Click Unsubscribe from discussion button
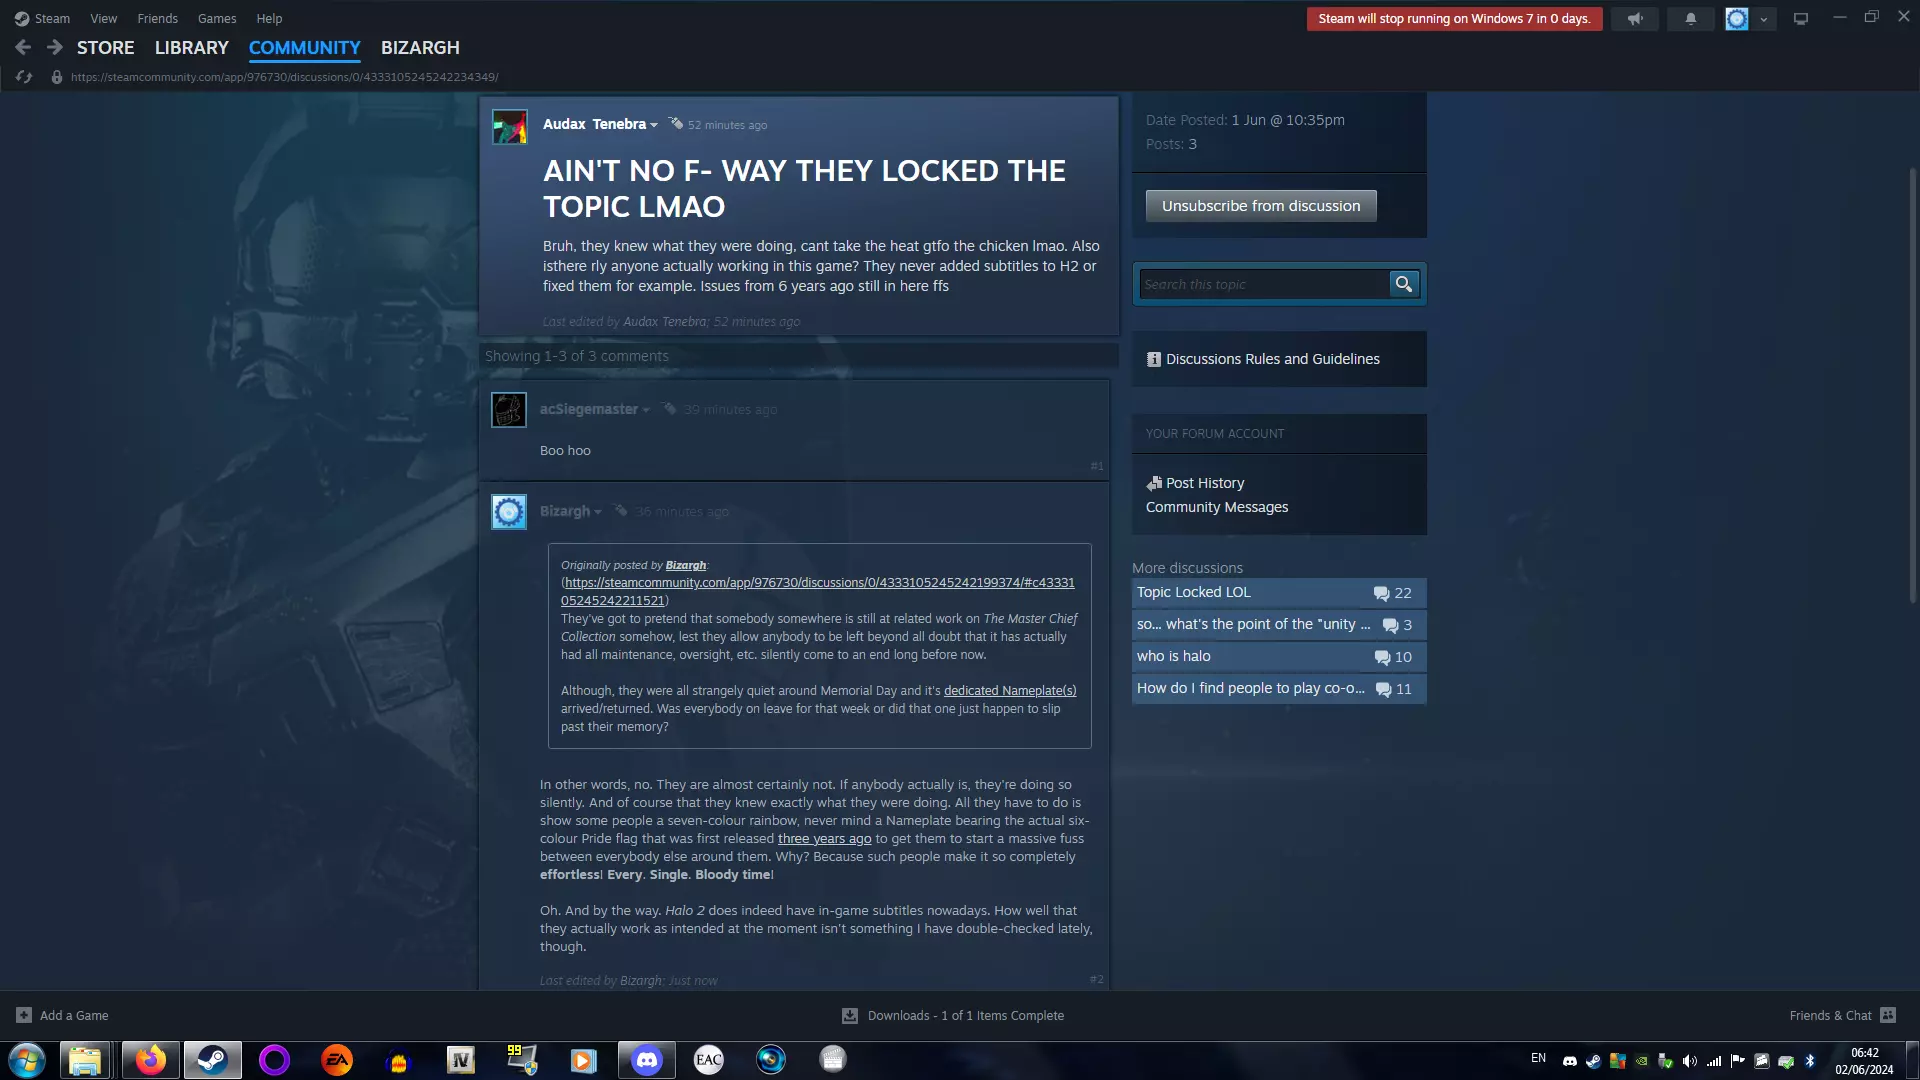The image size is (1920, 1080). (x=1260, y=206)
